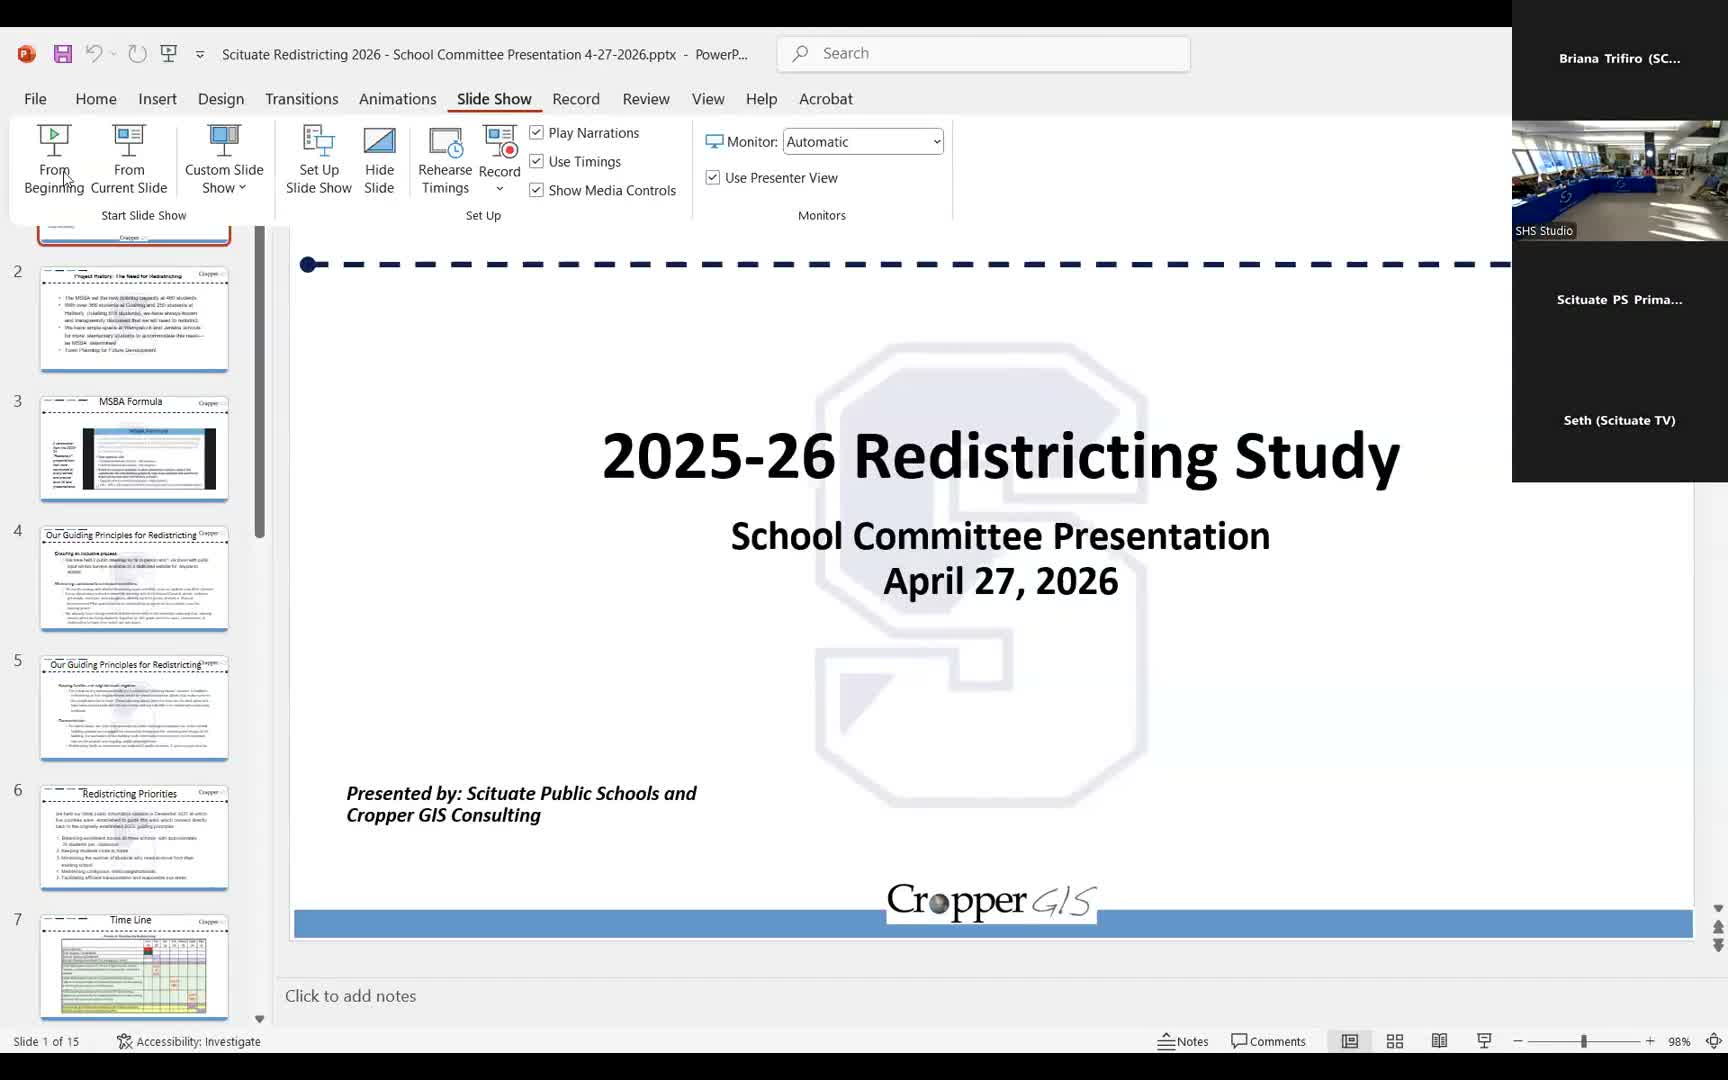Image resolution: width=1728 pixels, height=1080 pixels.
Task: Open Accessibility: Investigate in status bar
Action: click(x=188, y=1041)
